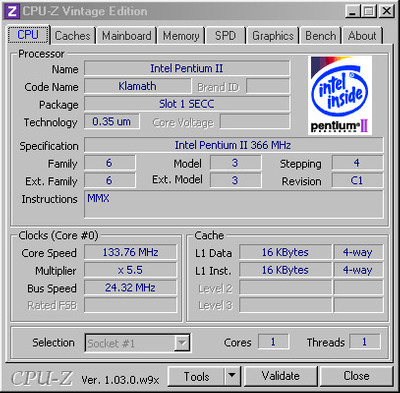Click the Bus Speed 24.32 MHz value
Screen dimensions: 400x393
coord(130,288)
